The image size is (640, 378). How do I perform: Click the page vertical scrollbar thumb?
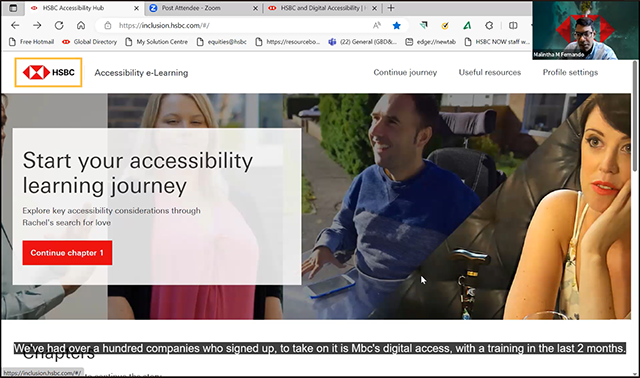tap(635, 116)
